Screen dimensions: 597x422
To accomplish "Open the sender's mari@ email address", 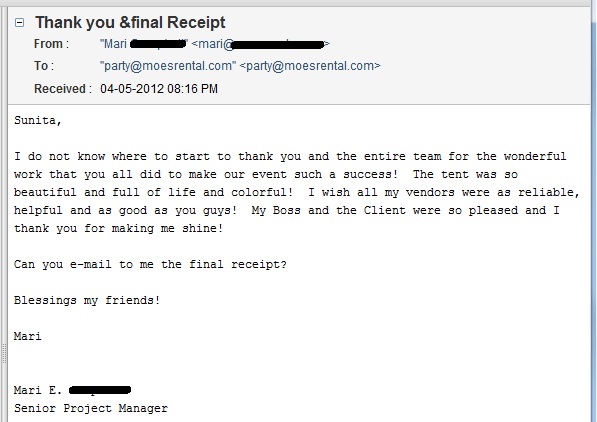I will click(260, 44).
